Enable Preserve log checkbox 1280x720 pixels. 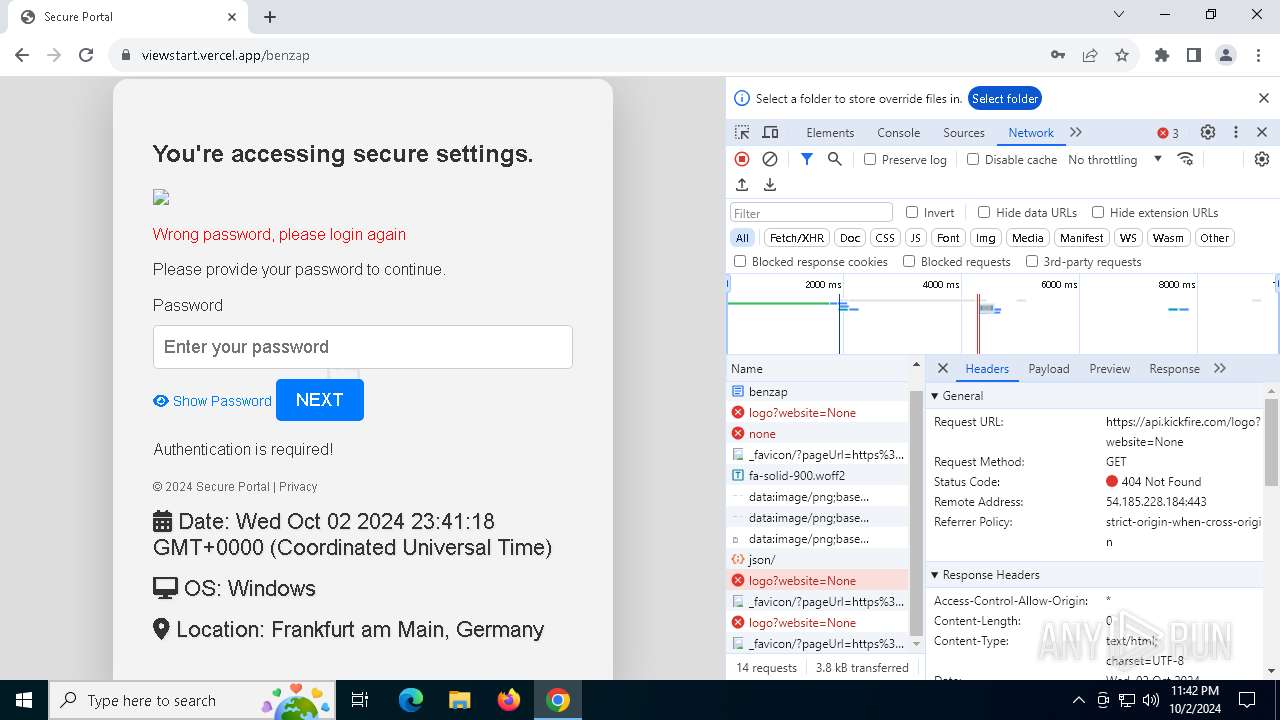coord(870,159)
